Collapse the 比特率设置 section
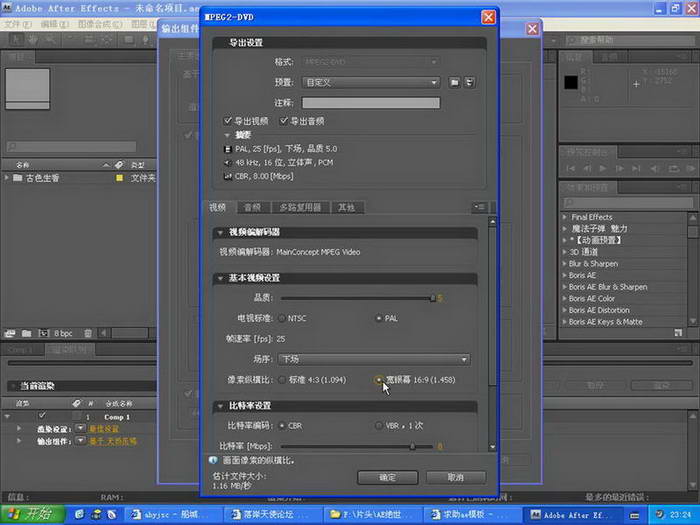The image size is (700, 525). pos(220,406)
